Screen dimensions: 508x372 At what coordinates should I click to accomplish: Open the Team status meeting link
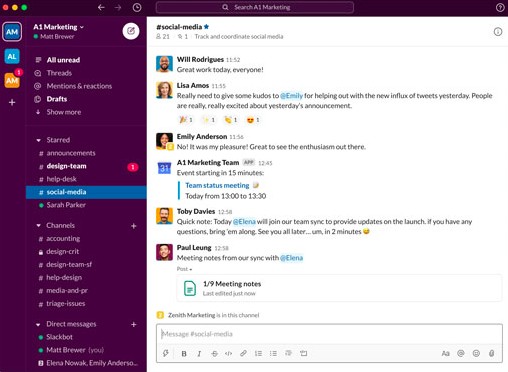(x=217, y=185)
